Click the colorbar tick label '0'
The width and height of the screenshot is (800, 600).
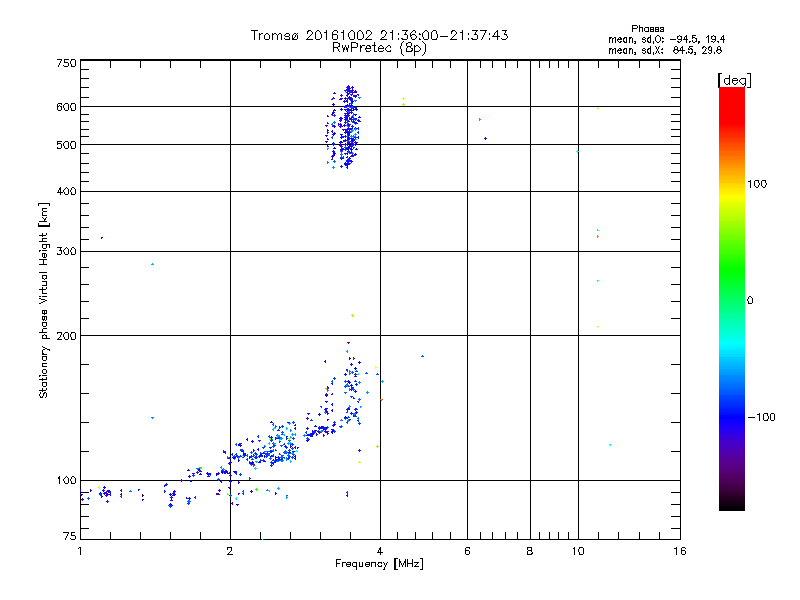[749, 301]
